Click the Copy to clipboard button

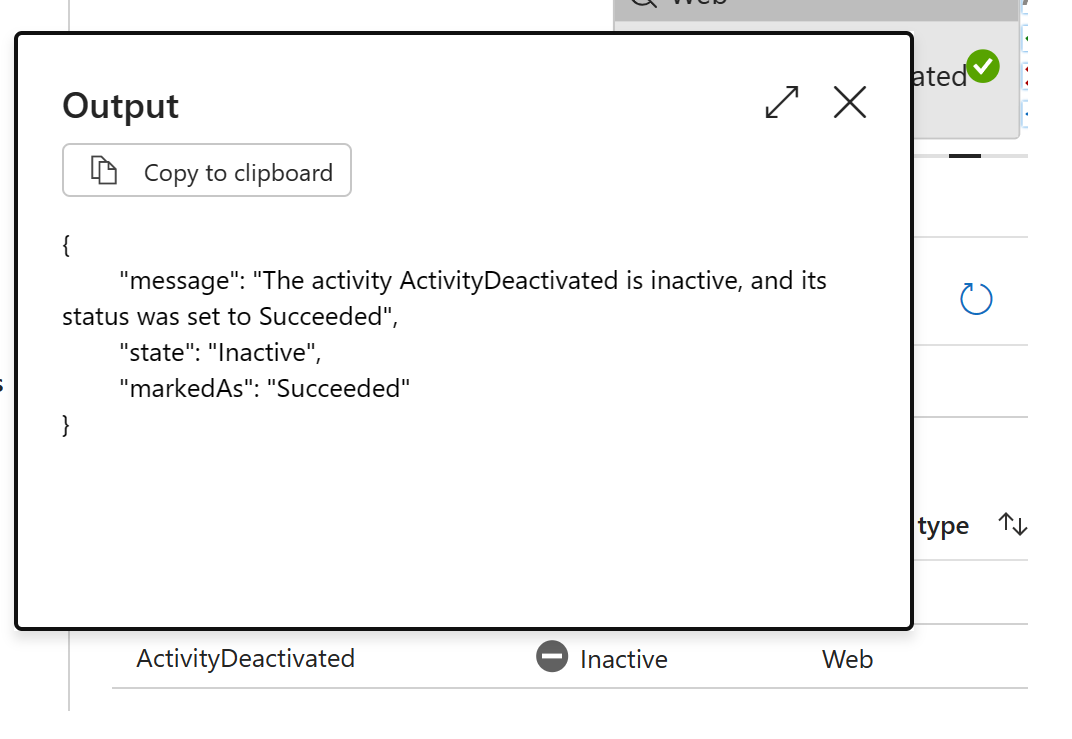tap(206, 170)
